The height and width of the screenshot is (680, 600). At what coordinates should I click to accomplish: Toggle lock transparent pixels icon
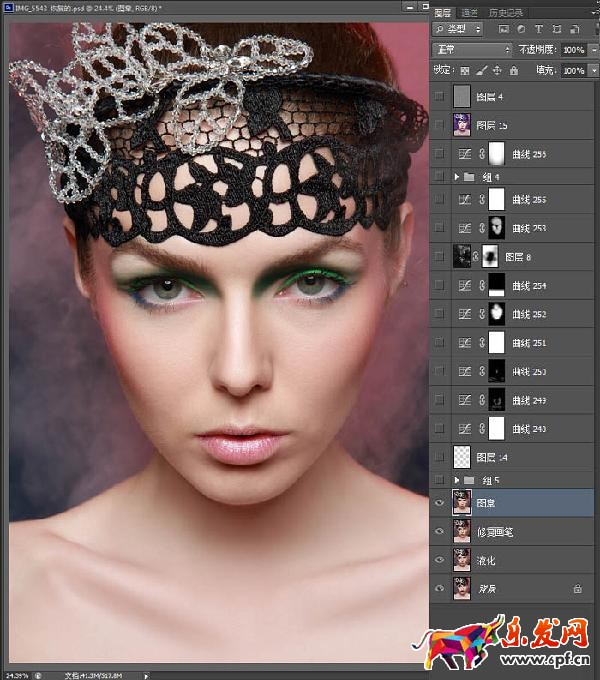pos(464,71)
